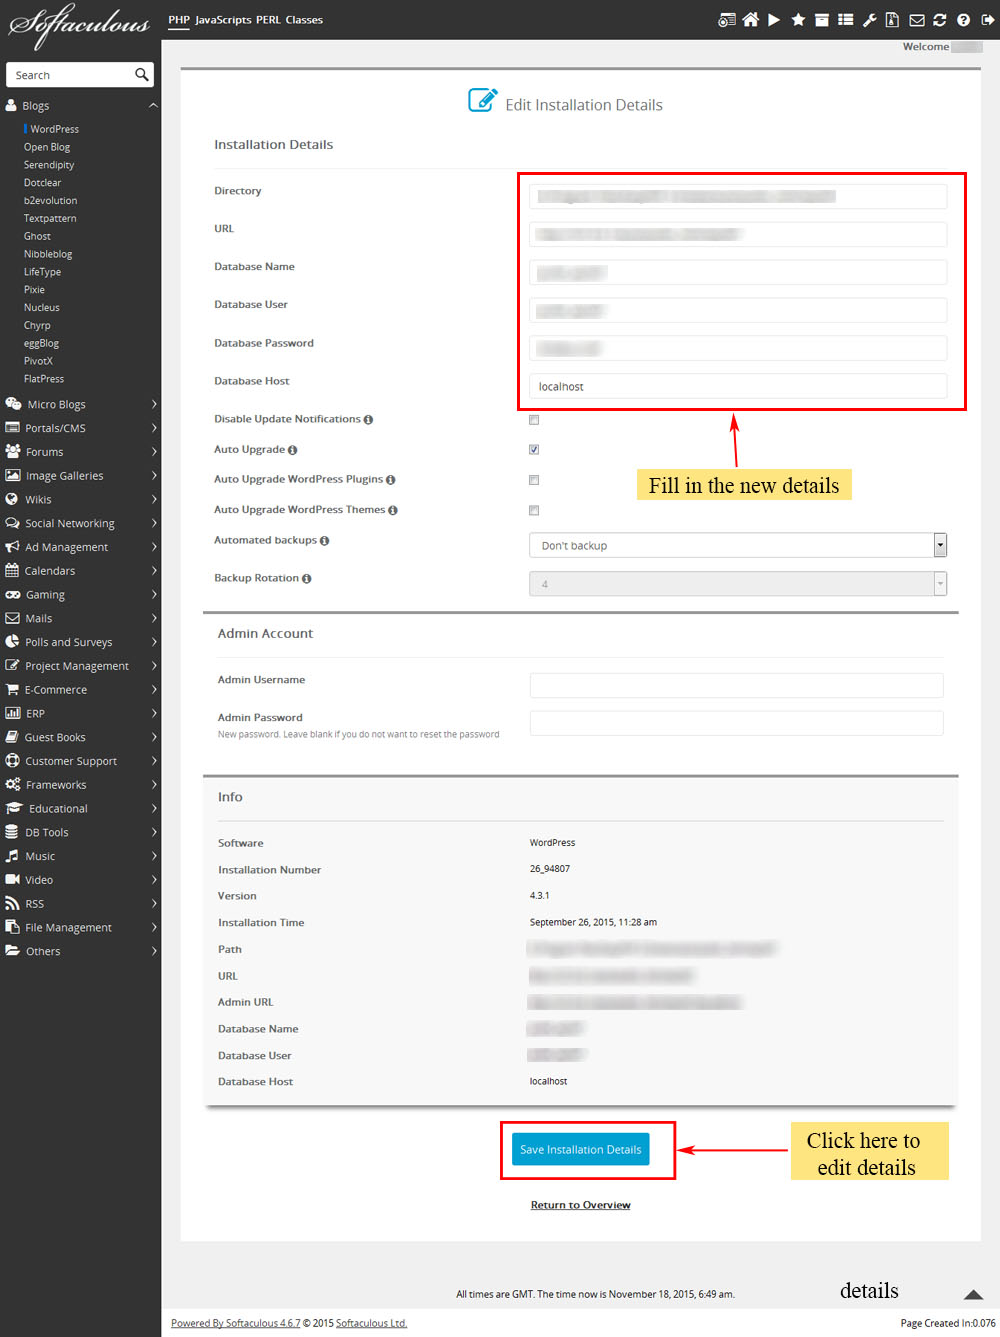Open FlatPress in the Blogs list

44,379
